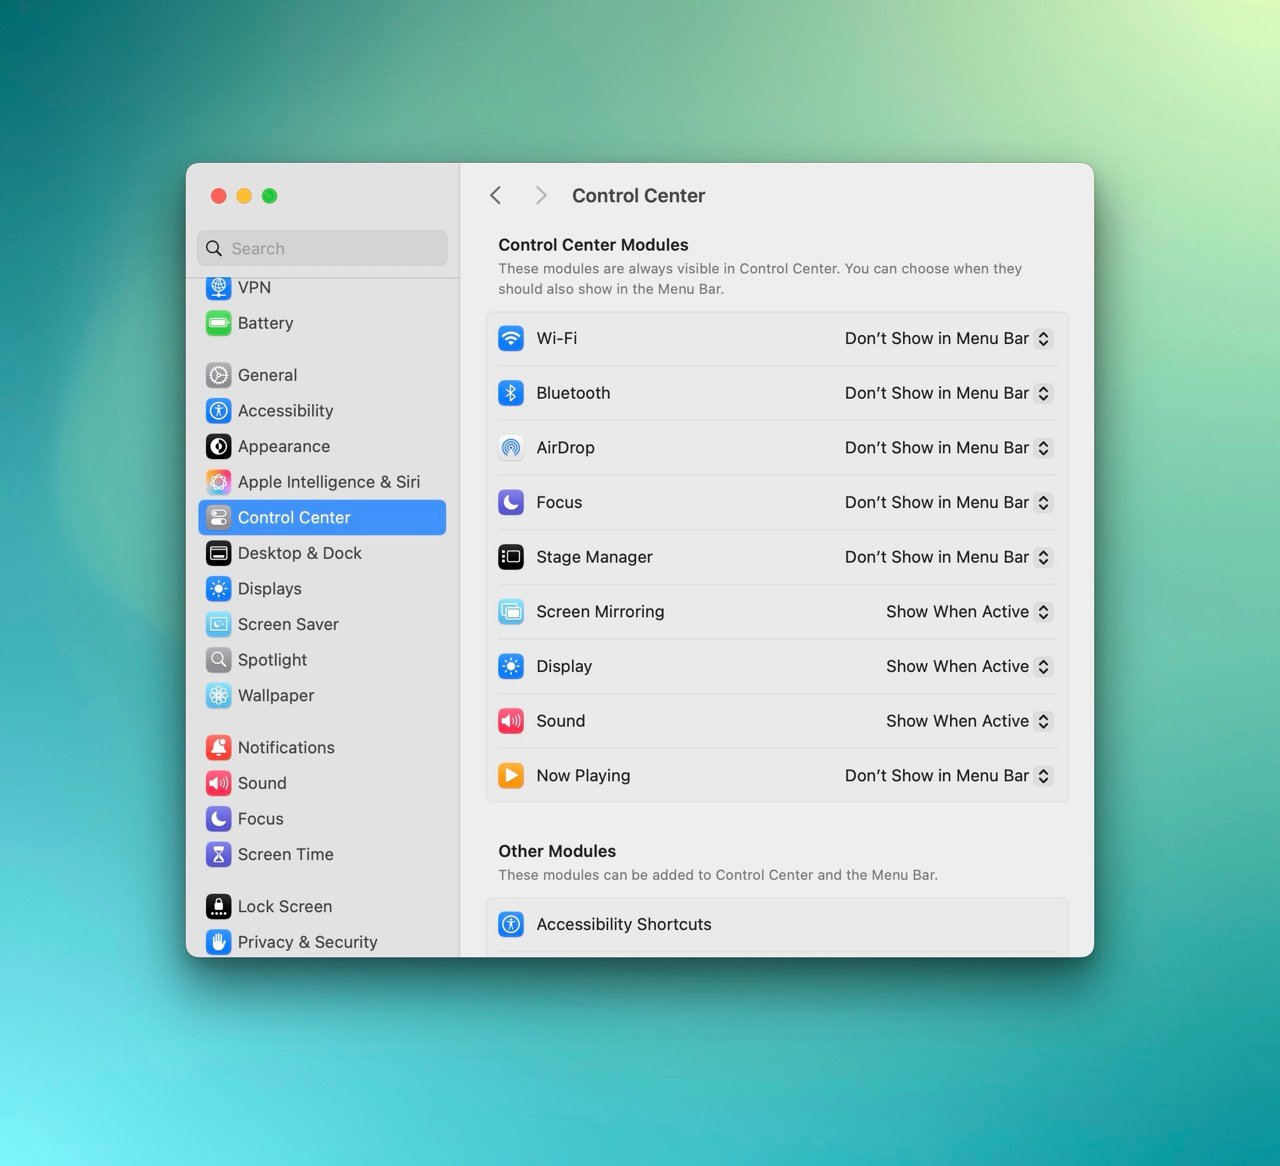Open Wallpaper settings from the sidebar
Image resolution: width=1280 pixels, height=1166 pixels.
322,696
